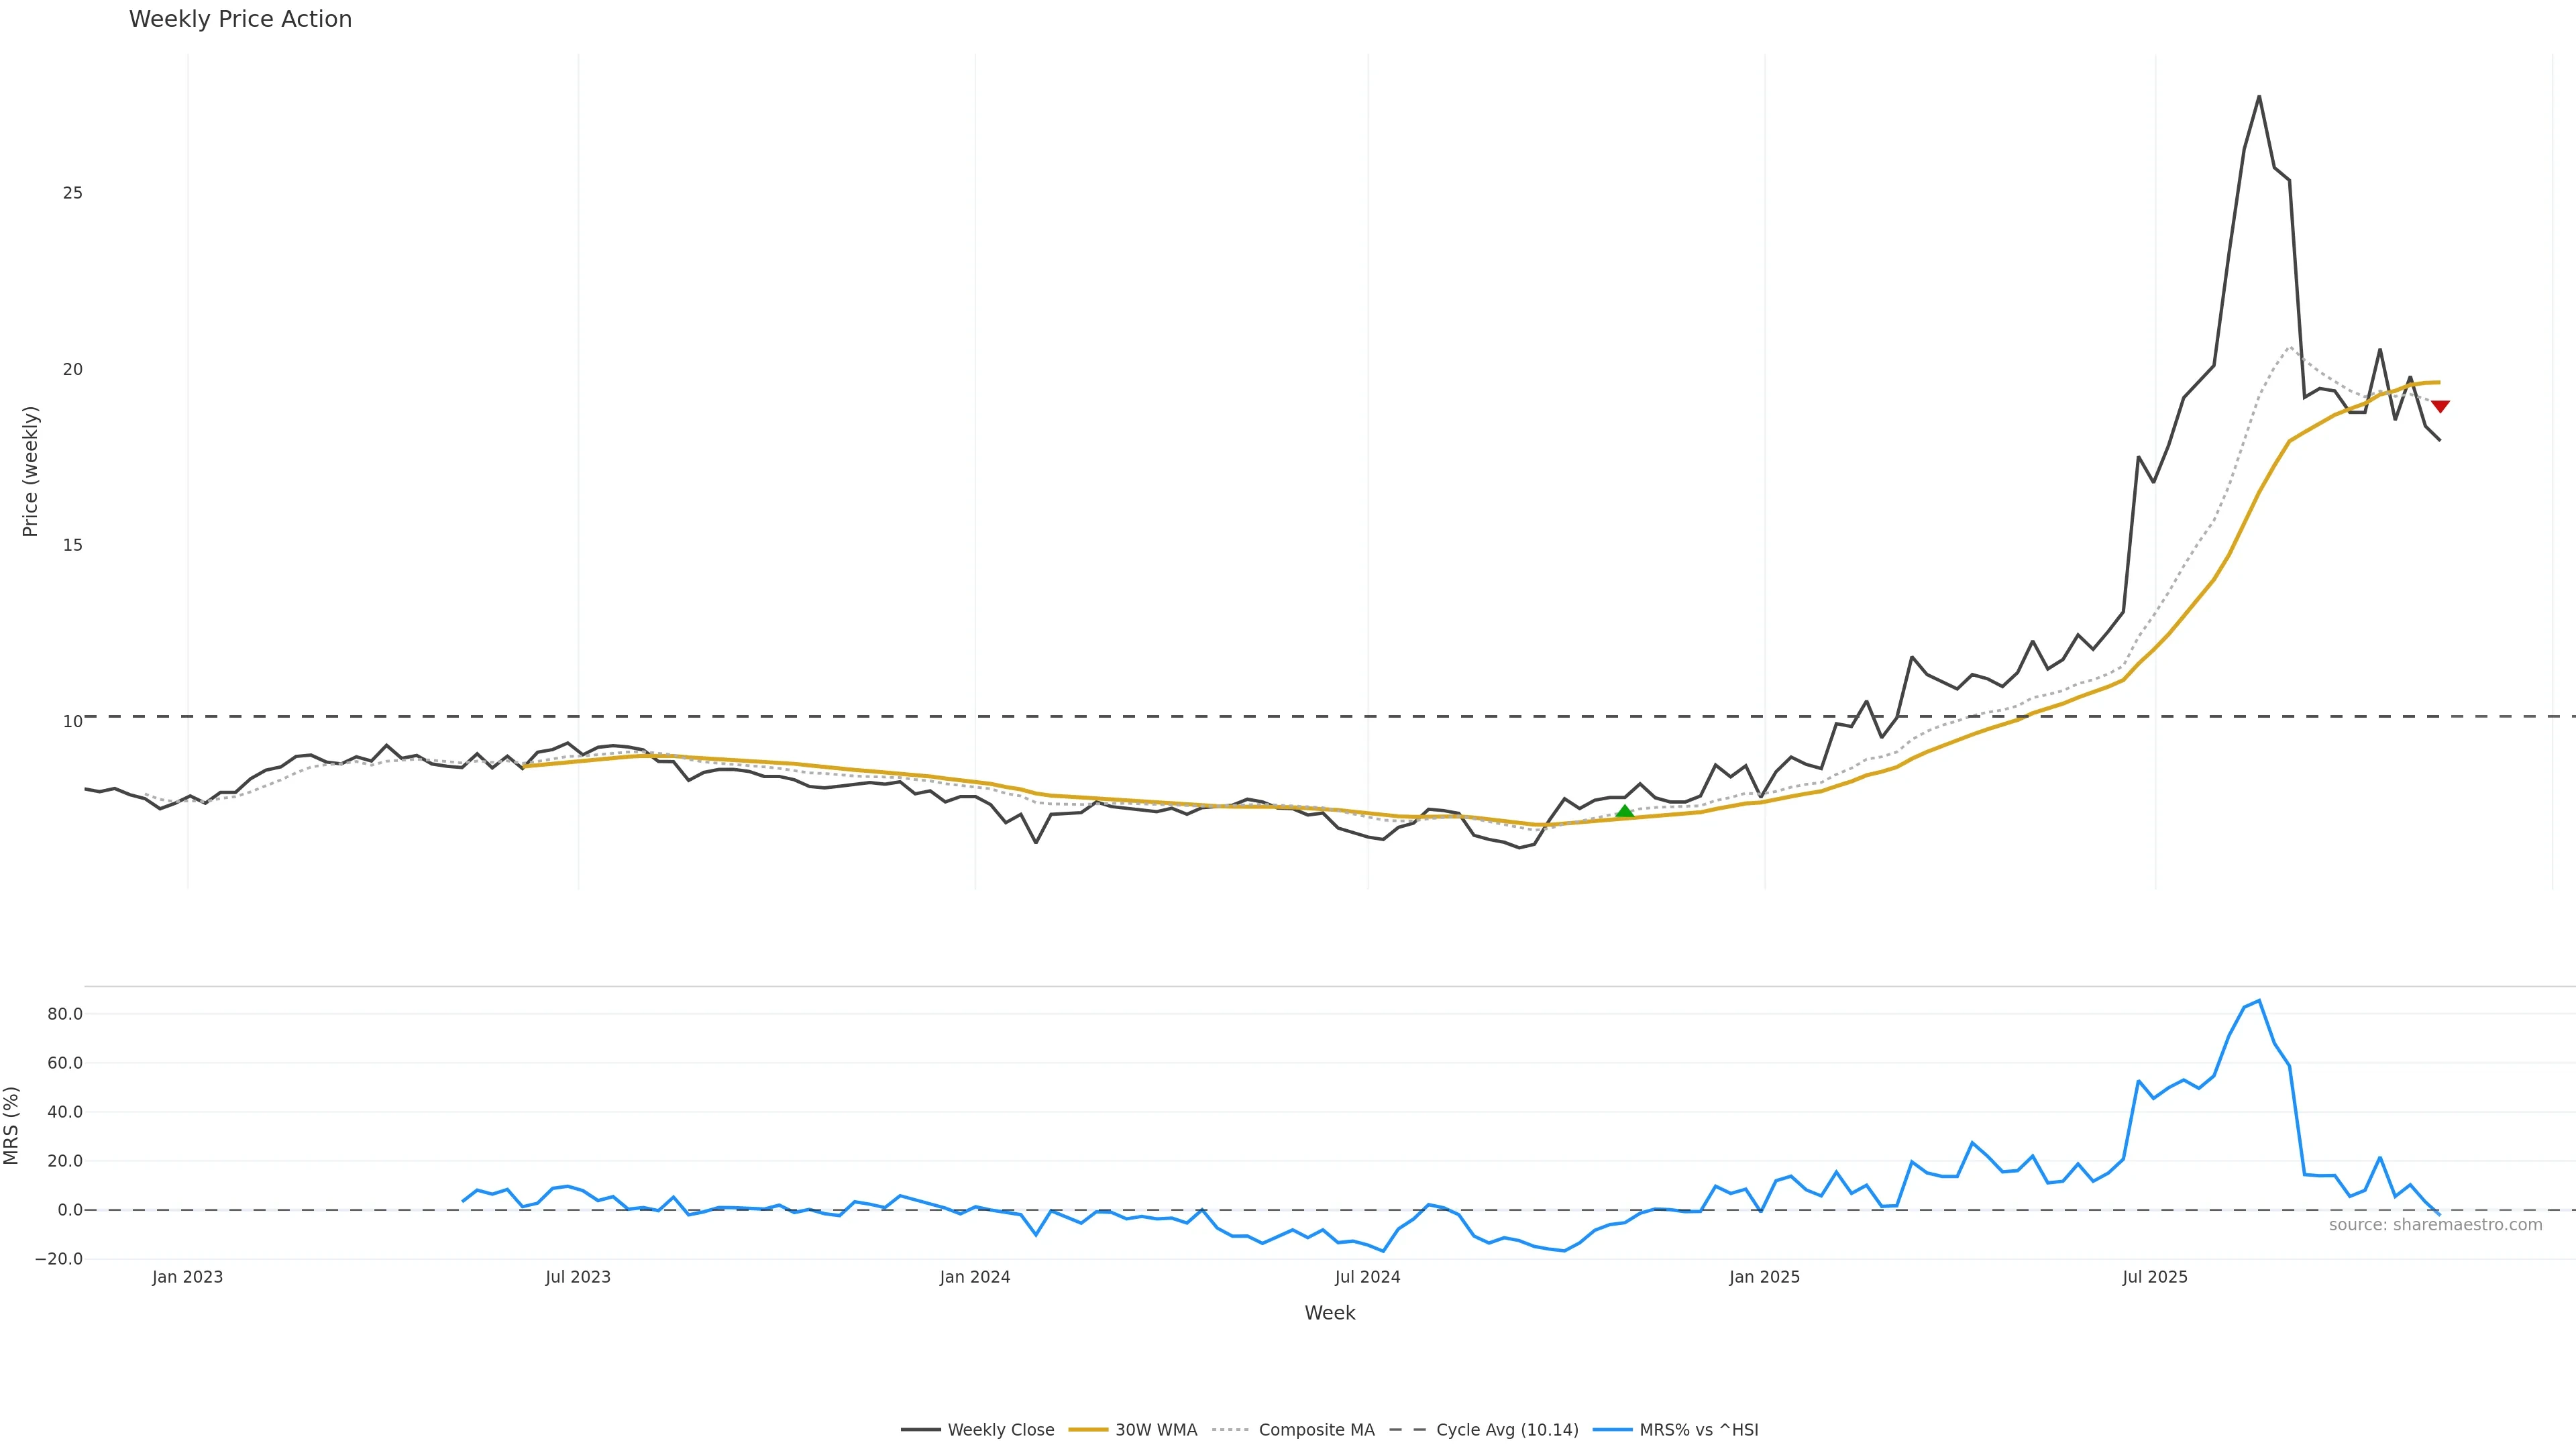Click the source: sharemaestro.com text
The height and width of the screenshot is (1449, 2576).
(2435, 1225)
